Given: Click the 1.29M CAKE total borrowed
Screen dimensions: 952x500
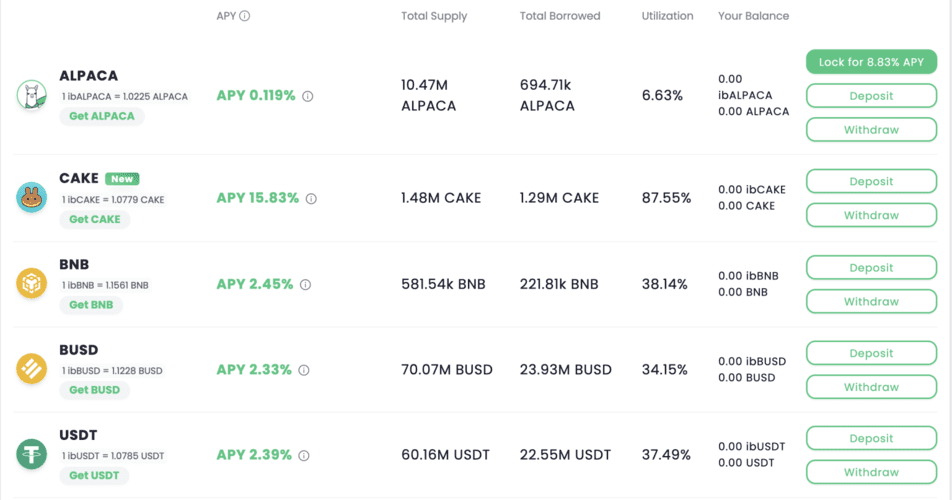Looking at the screenshot, I should [x=559, y=198].
